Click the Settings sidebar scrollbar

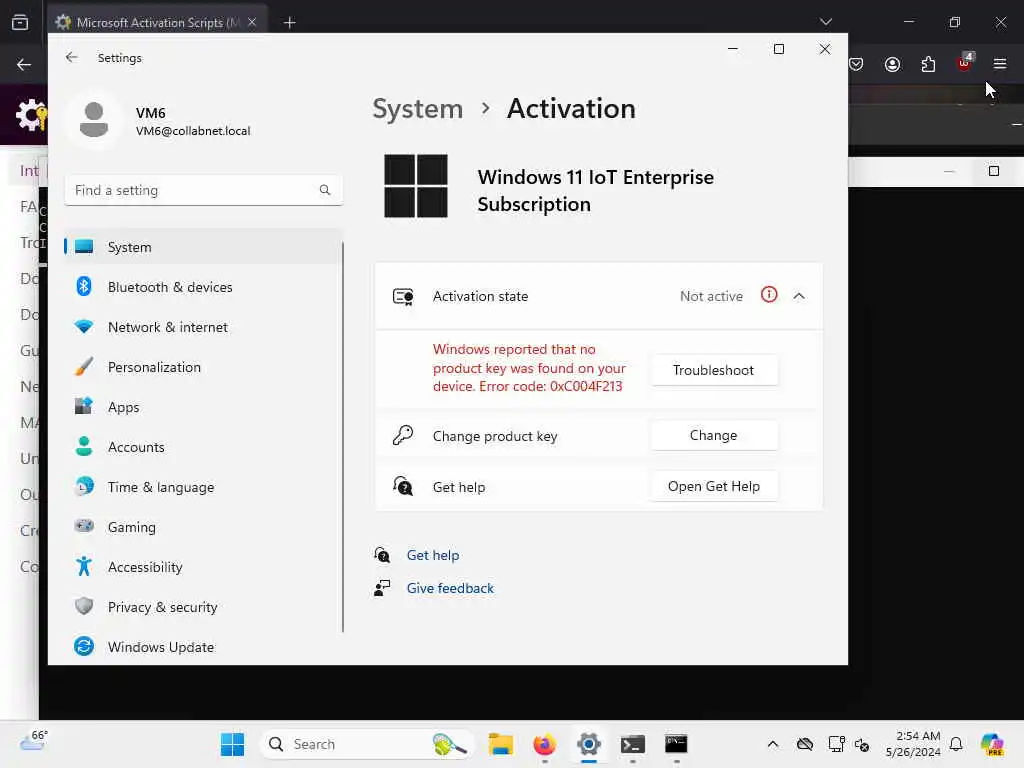[342, 436]
